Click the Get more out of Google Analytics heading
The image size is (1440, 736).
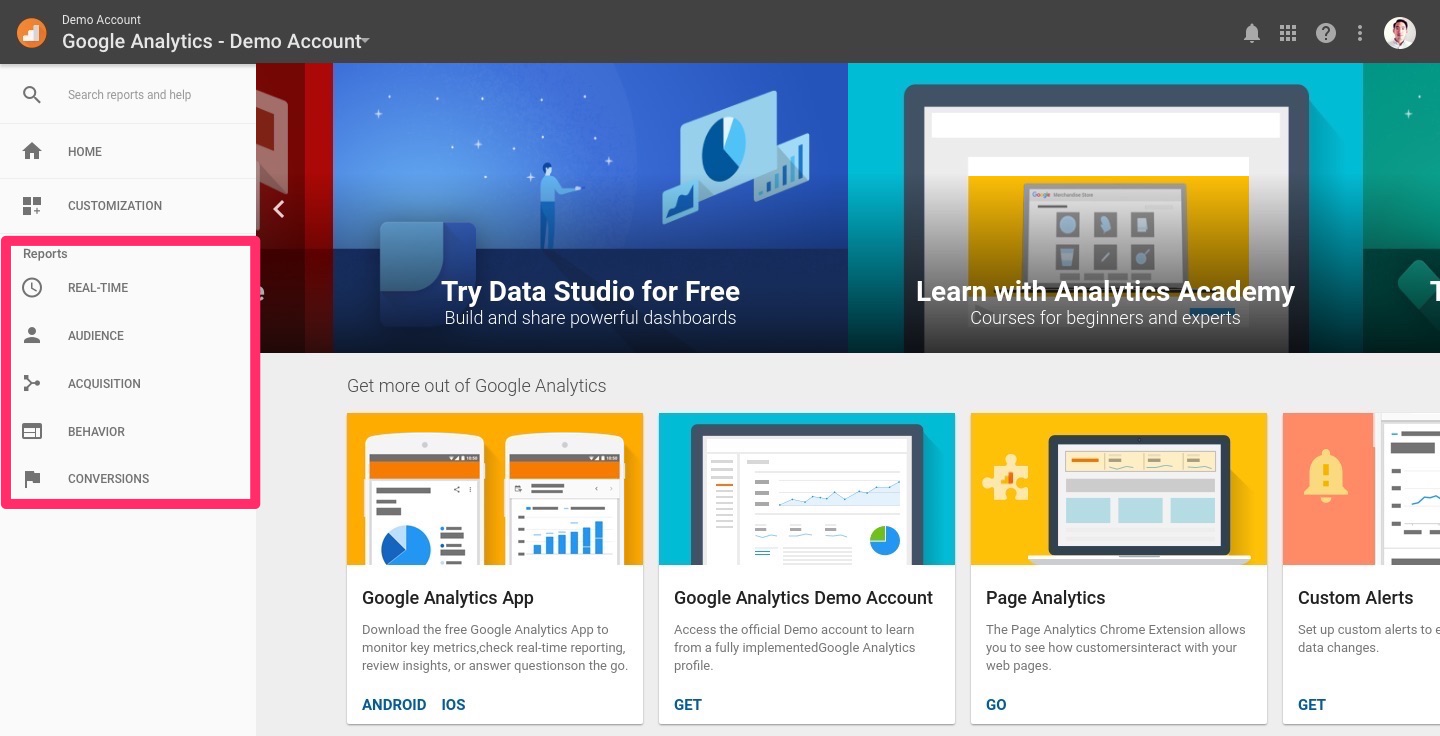click(x=477, y=386)
